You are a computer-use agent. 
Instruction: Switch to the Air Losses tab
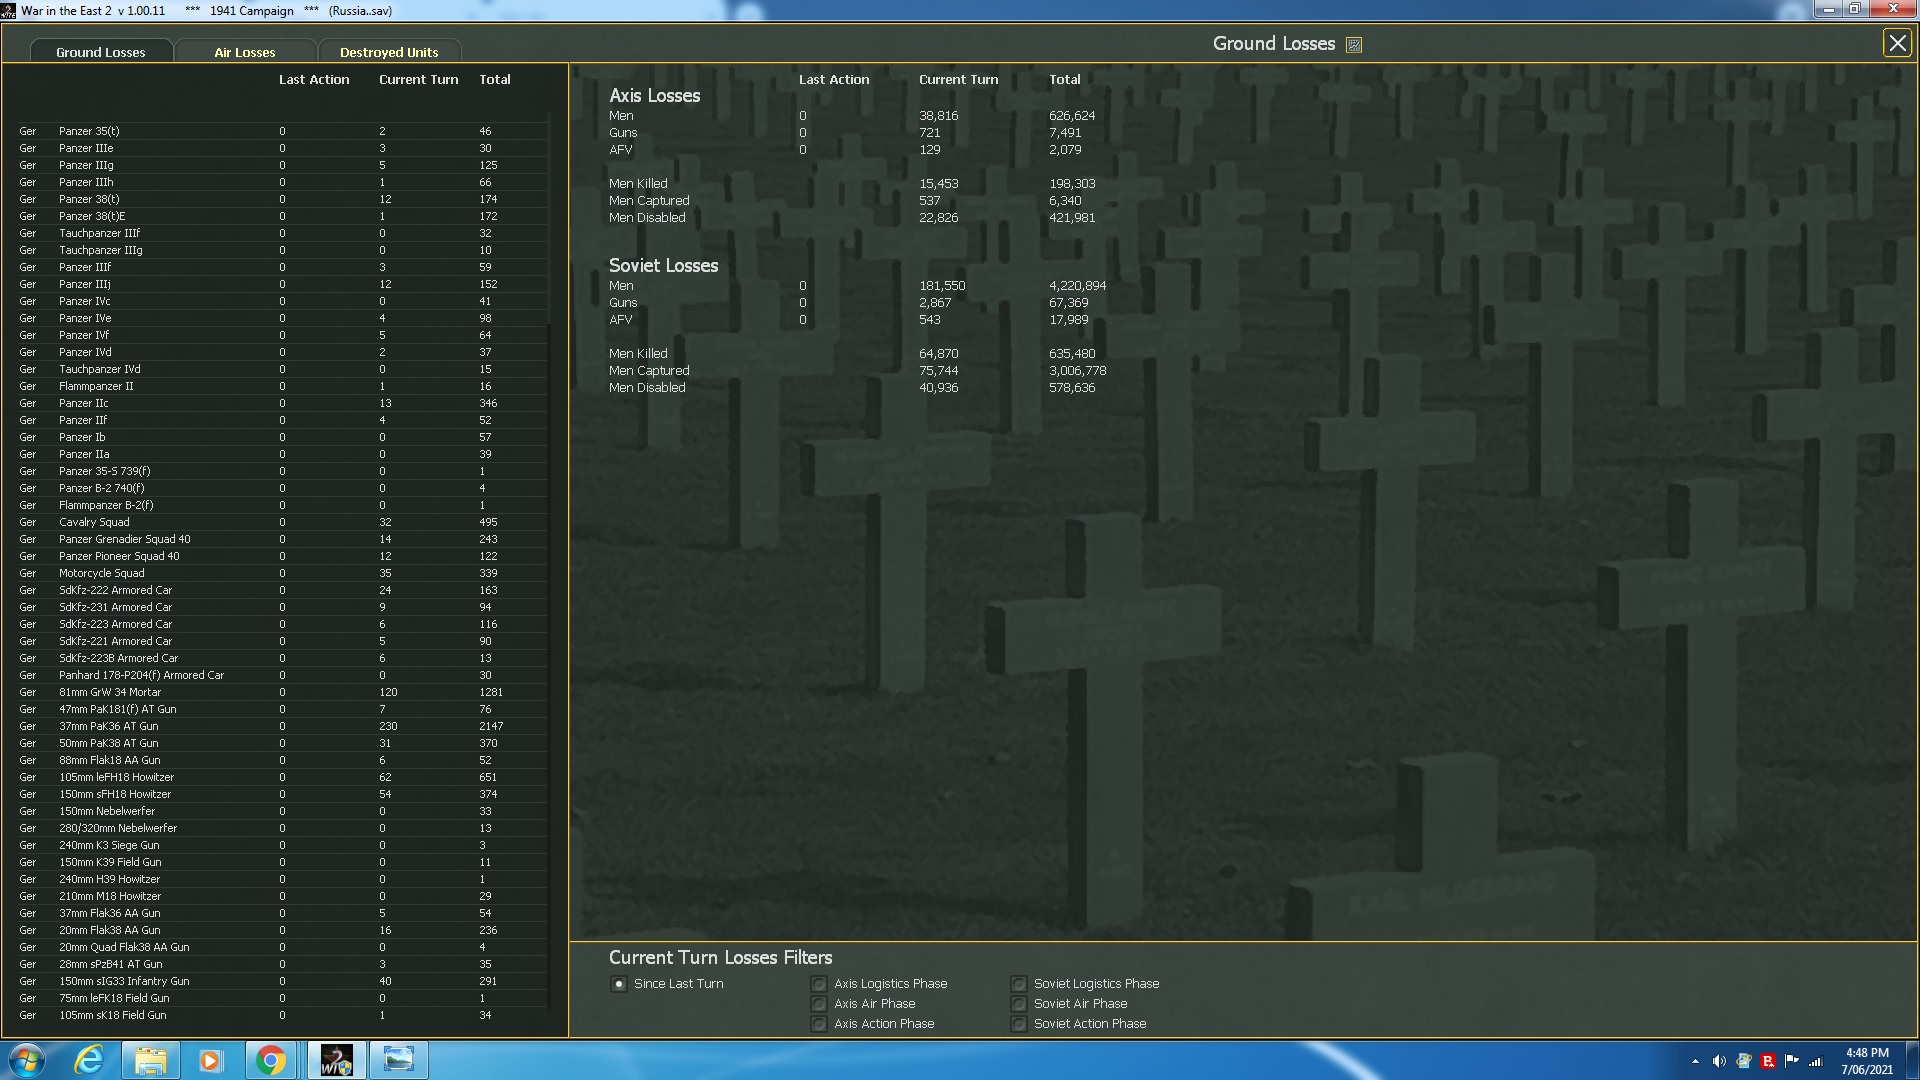(x=244, y=52)
